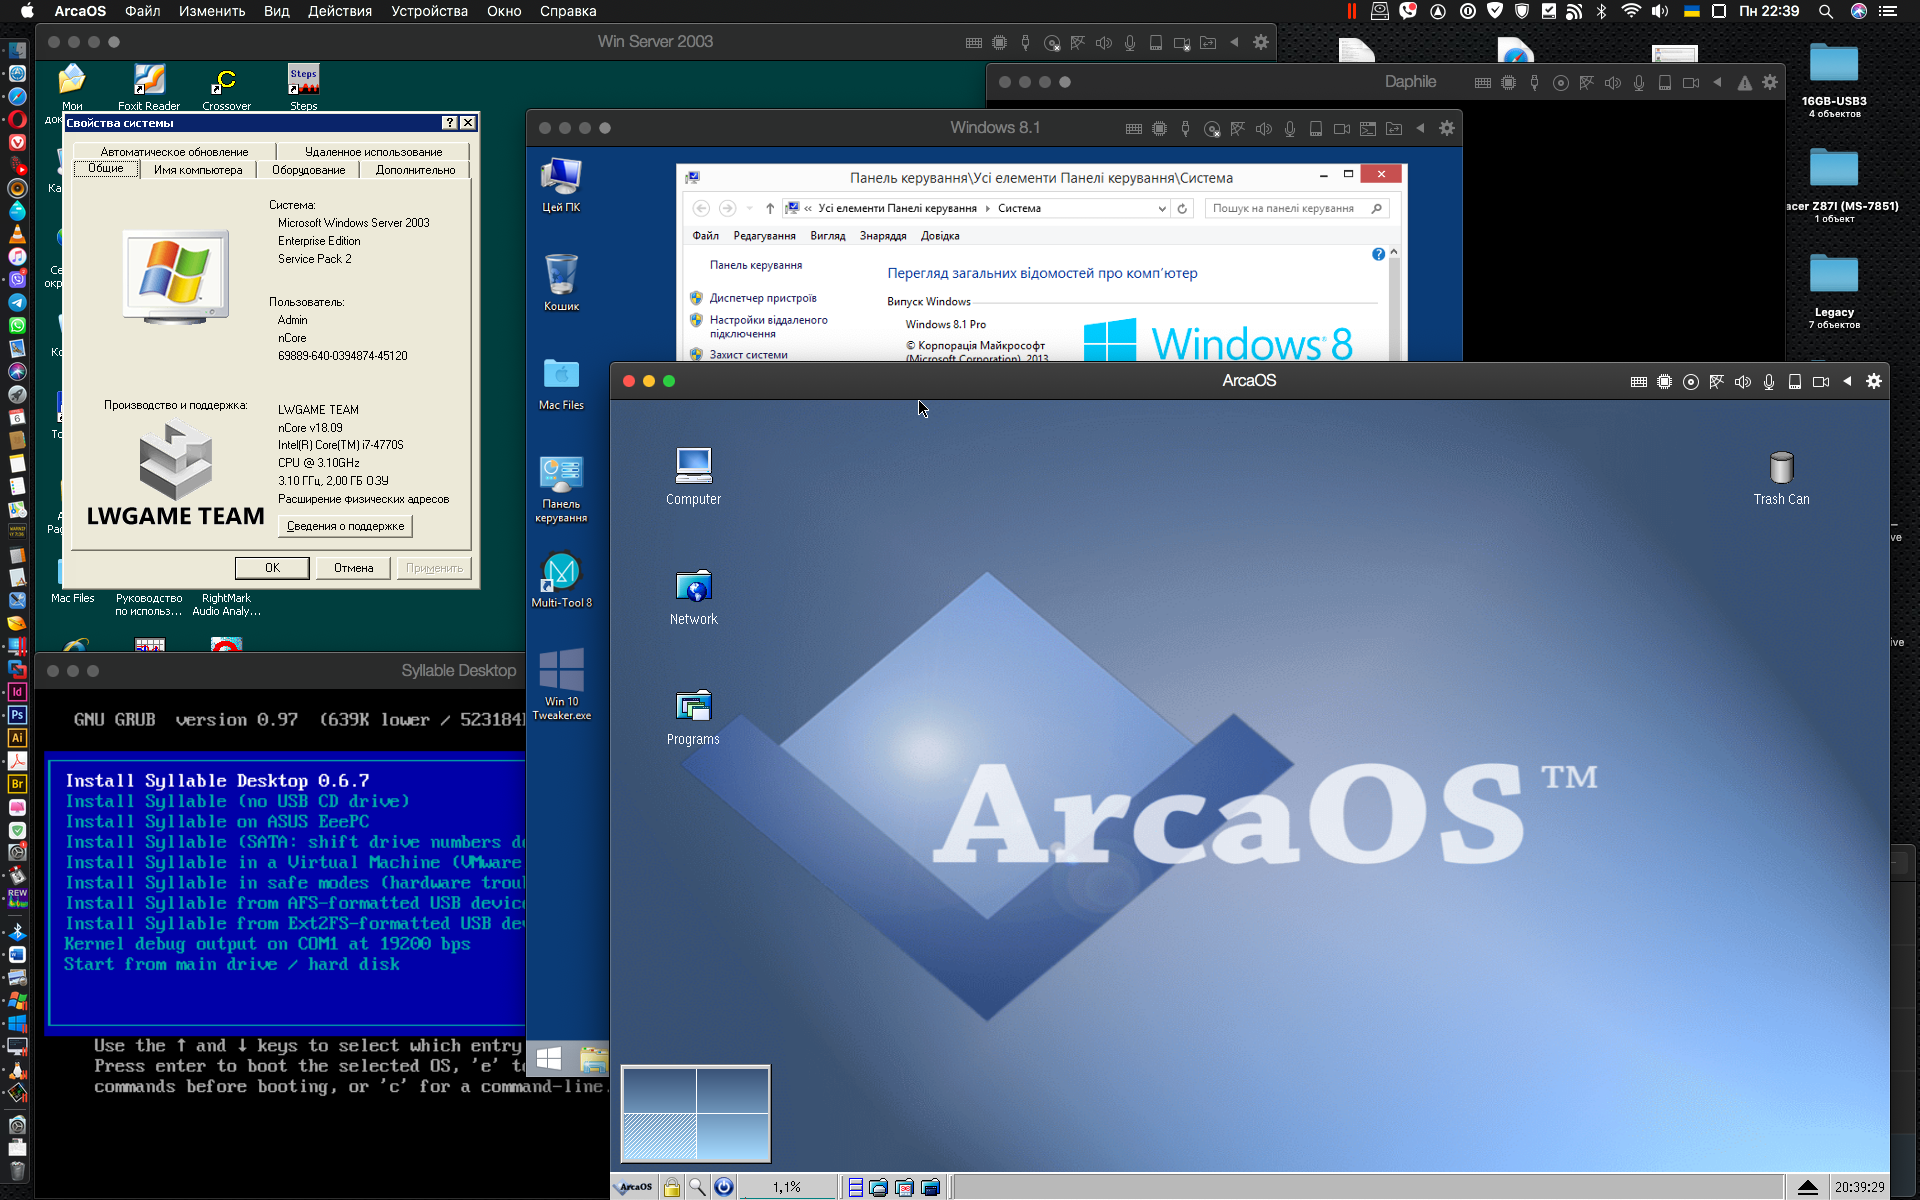Open the printer folder icon in ArcaOS taskbar

point(878,1187)
